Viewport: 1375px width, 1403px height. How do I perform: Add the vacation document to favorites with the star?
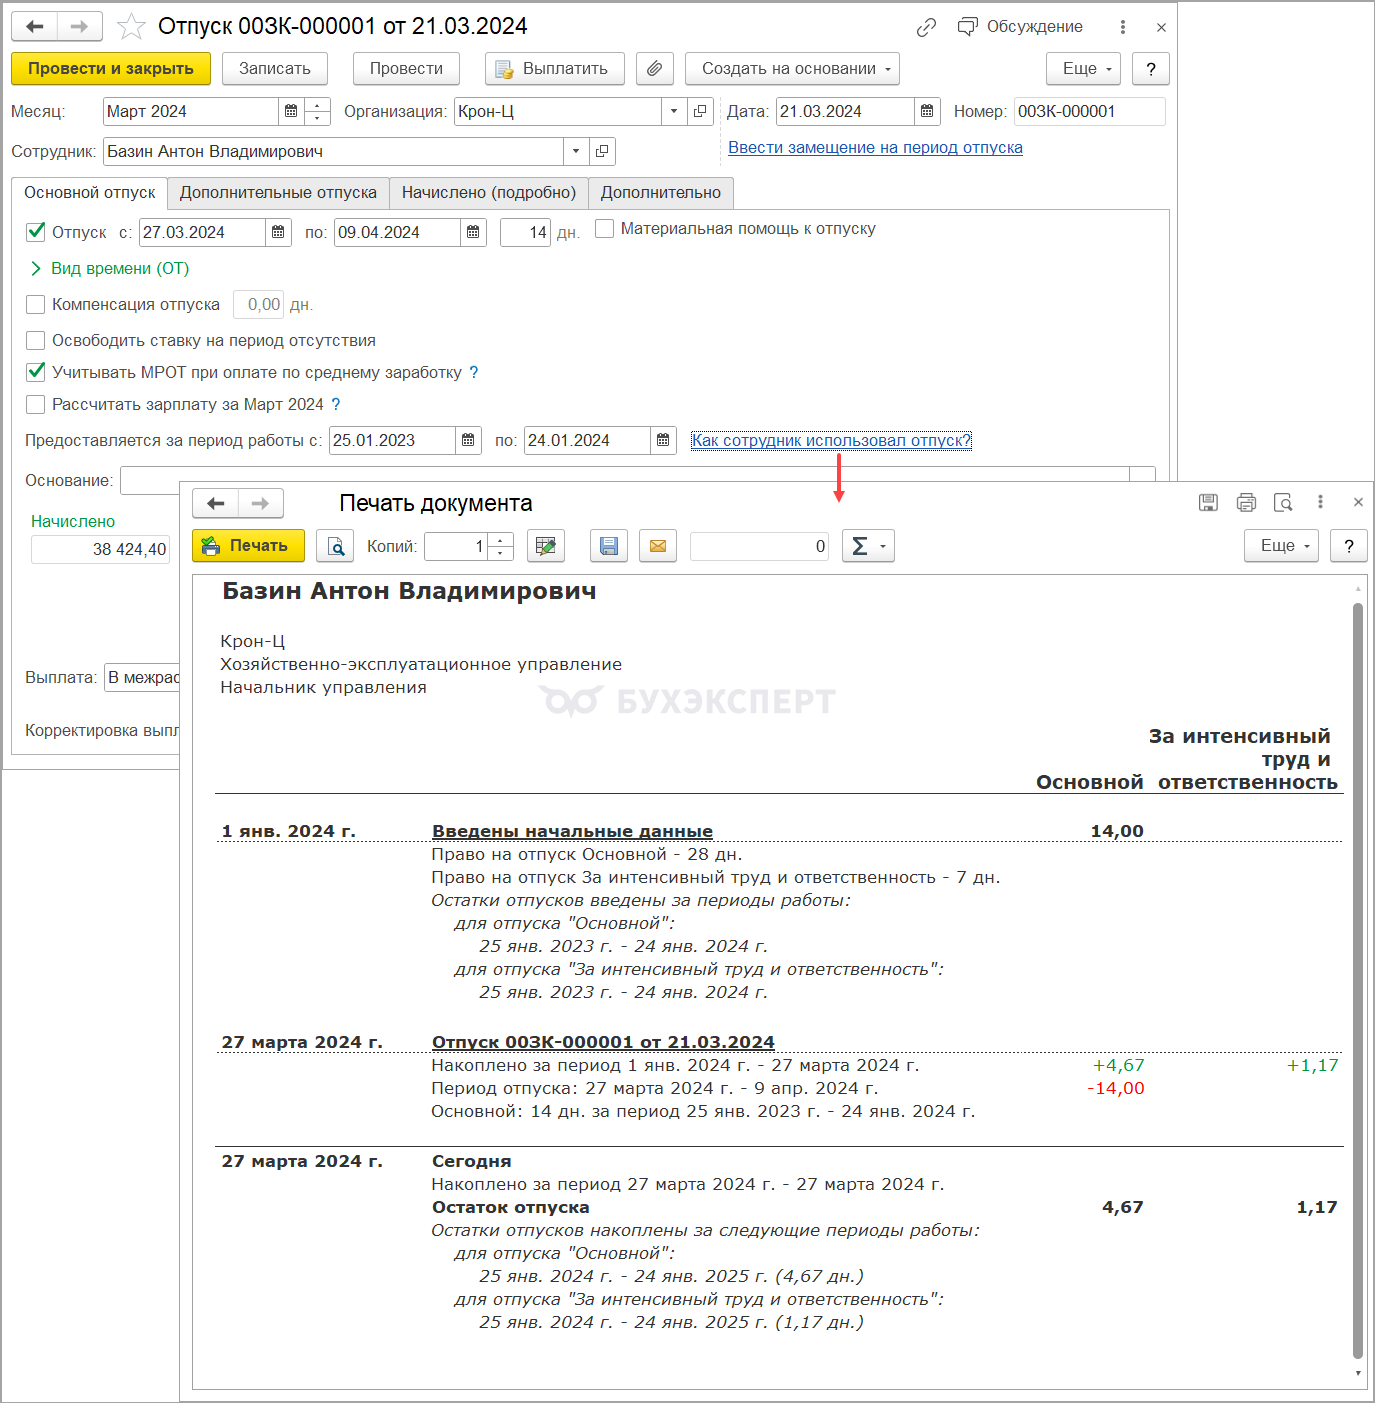131,27
